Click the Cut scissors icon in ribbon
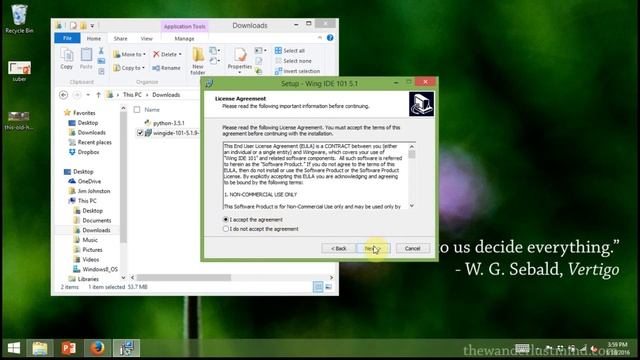640x360 pixels. tap(101, 51)
